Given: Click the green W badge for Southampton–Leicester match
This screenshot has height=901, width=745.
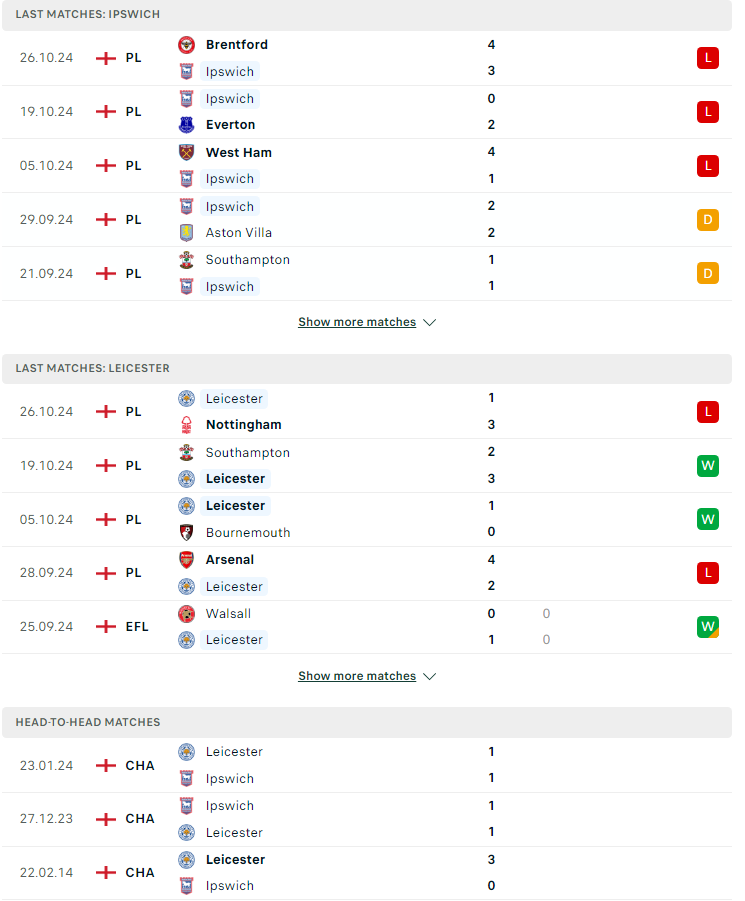Looking at the screenshot, I should tap(708, 465).
